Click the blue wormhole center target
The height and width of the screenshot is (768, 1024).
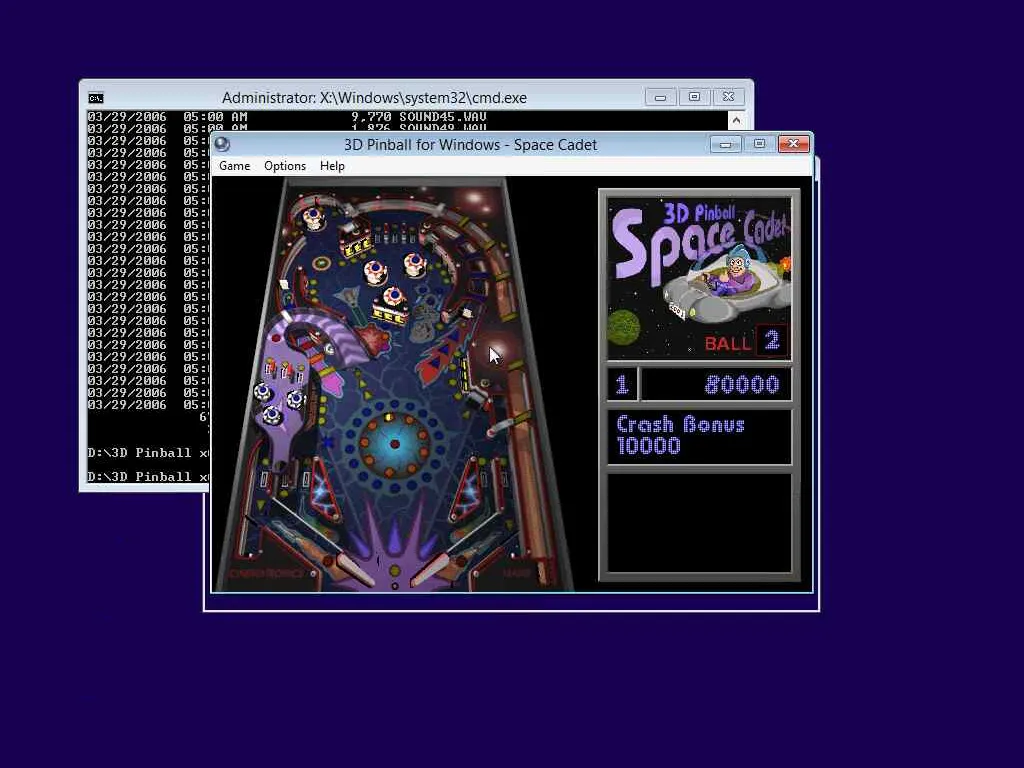pos(394,444)
